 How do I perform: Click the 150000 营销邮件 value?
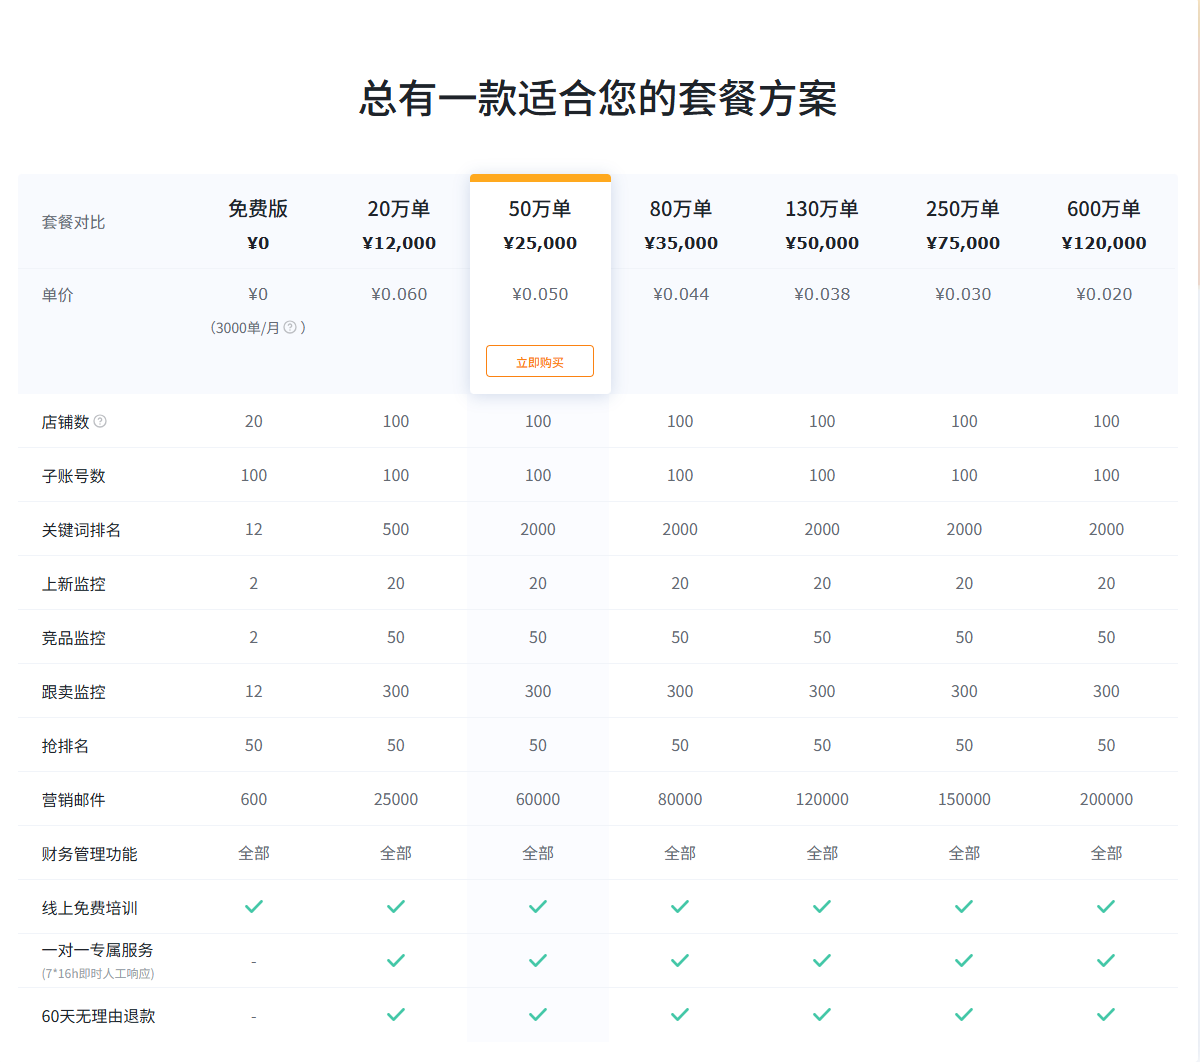tap(964, 799)
